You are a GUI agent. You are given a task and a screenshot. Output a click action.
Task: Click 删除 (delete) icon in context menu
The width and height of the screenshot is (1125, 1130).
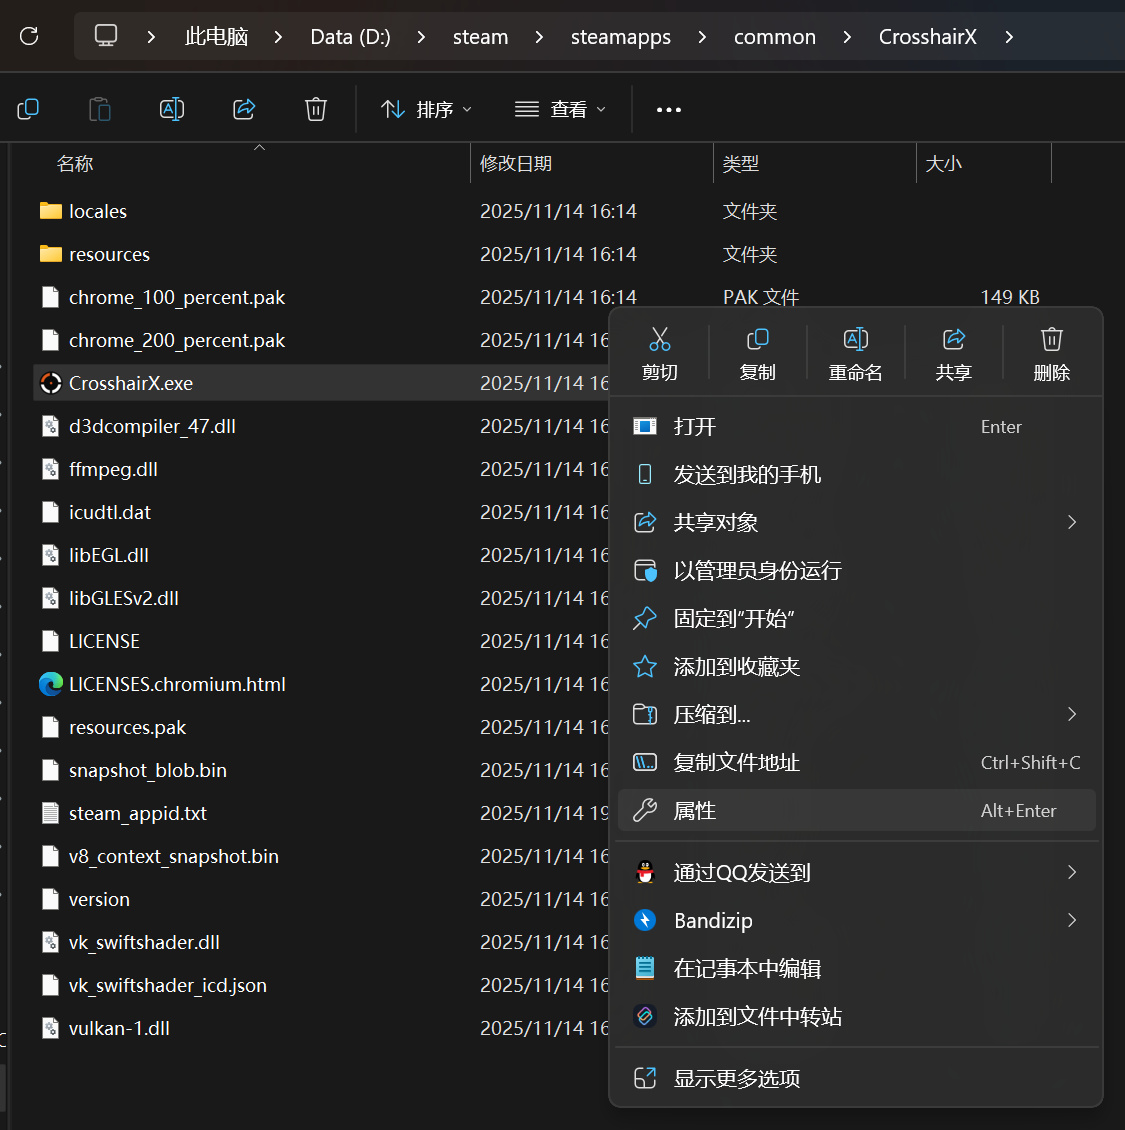coord(1051,339)
